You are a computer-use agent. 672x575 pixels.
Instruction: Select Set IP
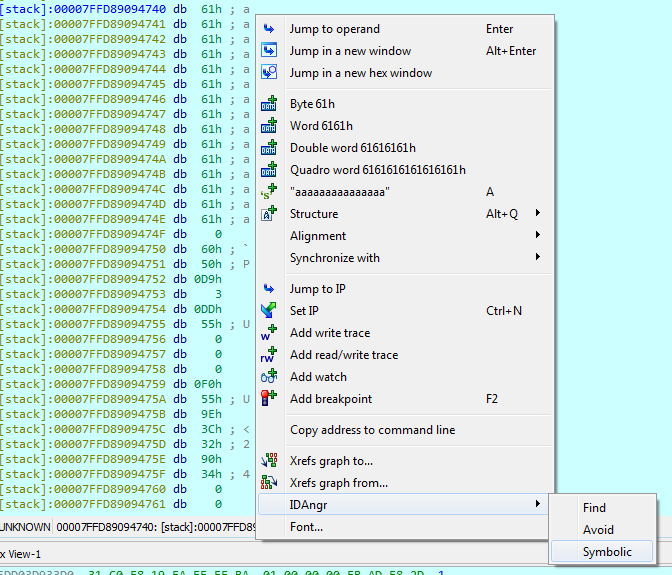click(x=404, y=311)
